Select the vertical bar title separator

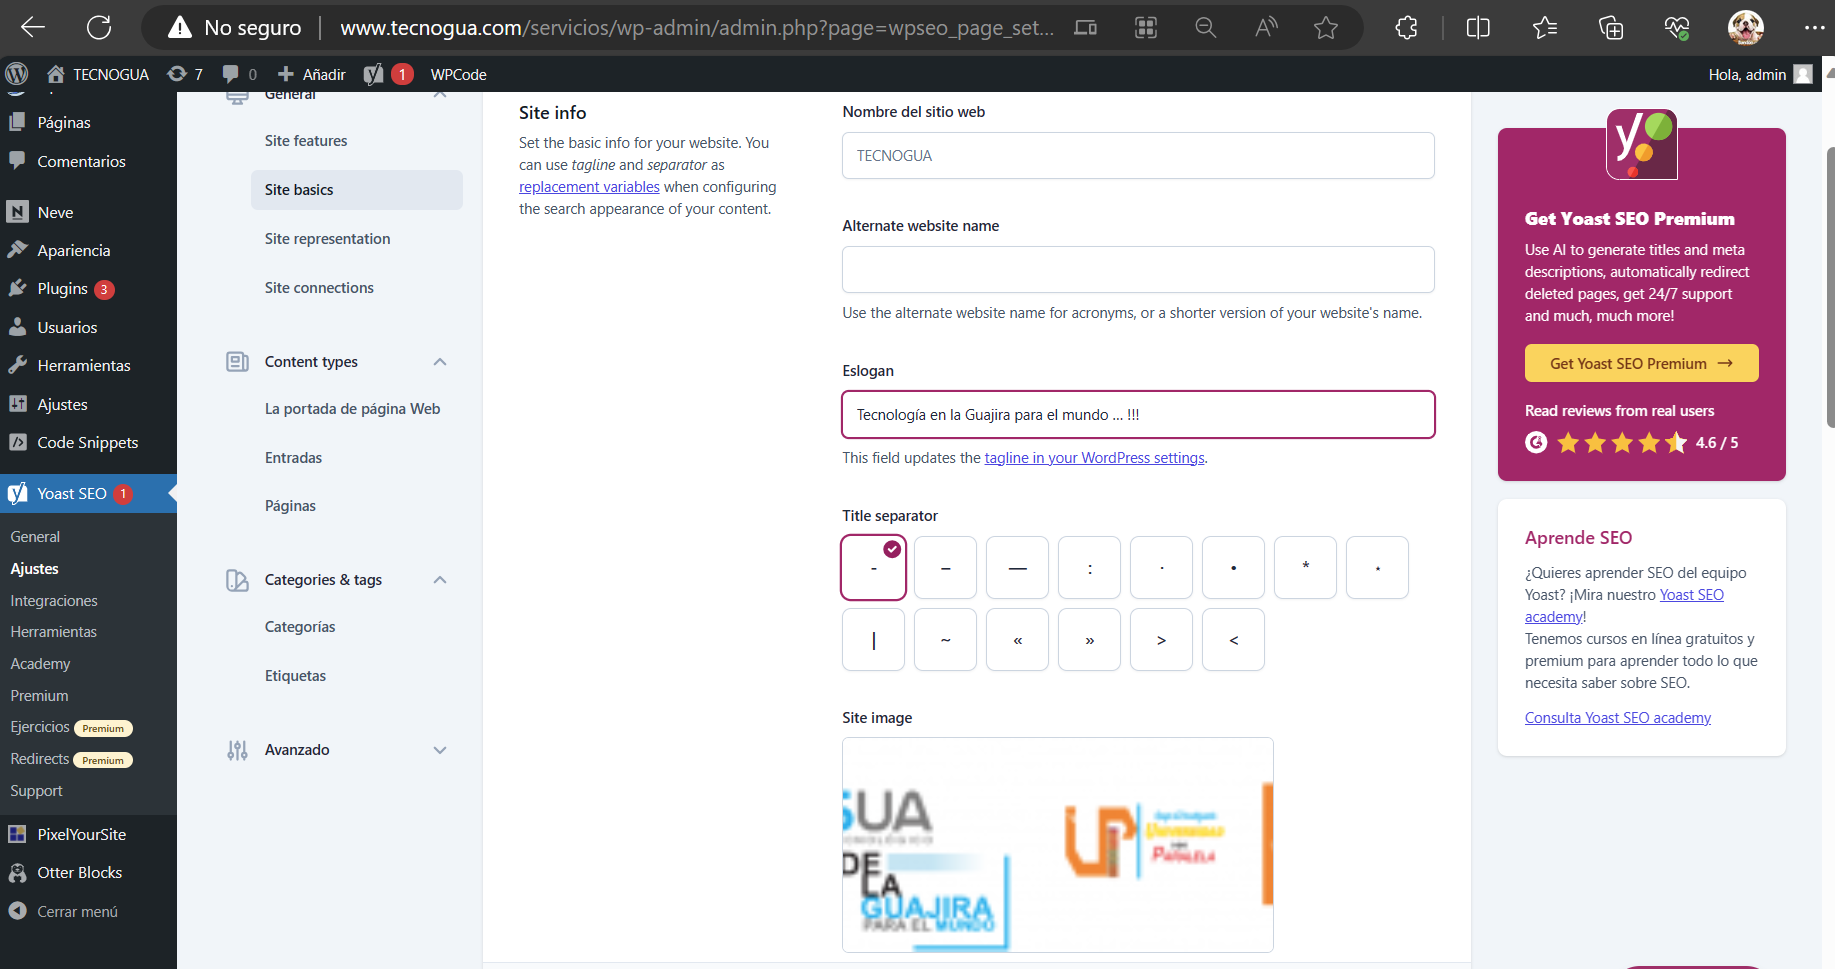point(874,640)
